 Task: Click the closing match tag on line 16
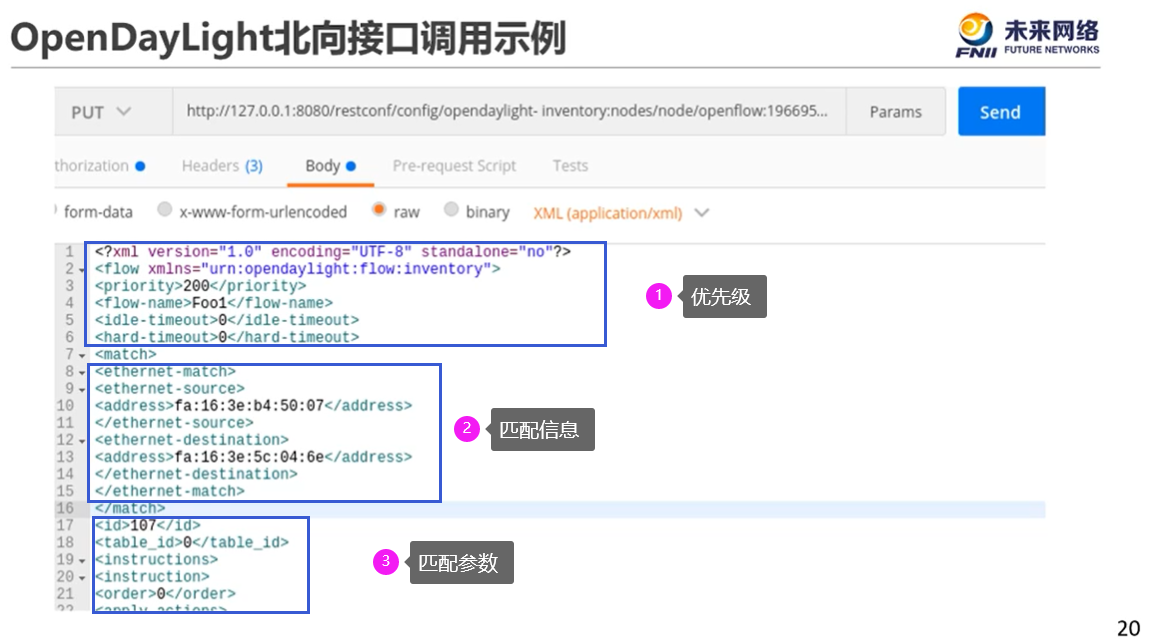[x=130, y=508]
